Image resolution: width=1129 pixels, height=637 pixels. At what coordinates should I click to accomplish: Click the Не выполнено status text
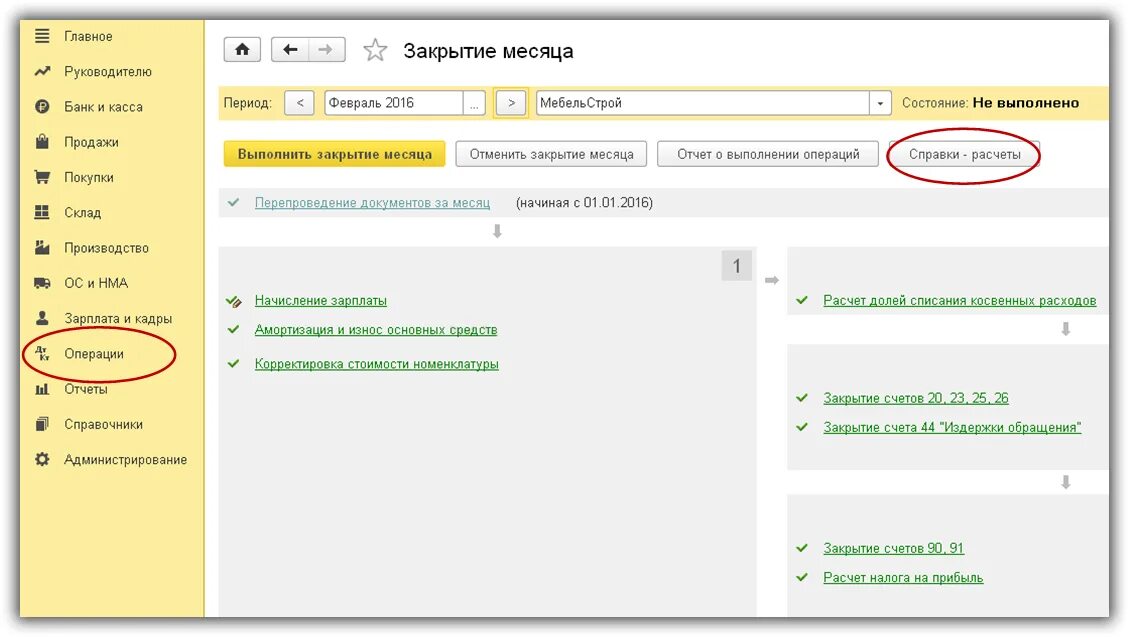pos(1025,103)
